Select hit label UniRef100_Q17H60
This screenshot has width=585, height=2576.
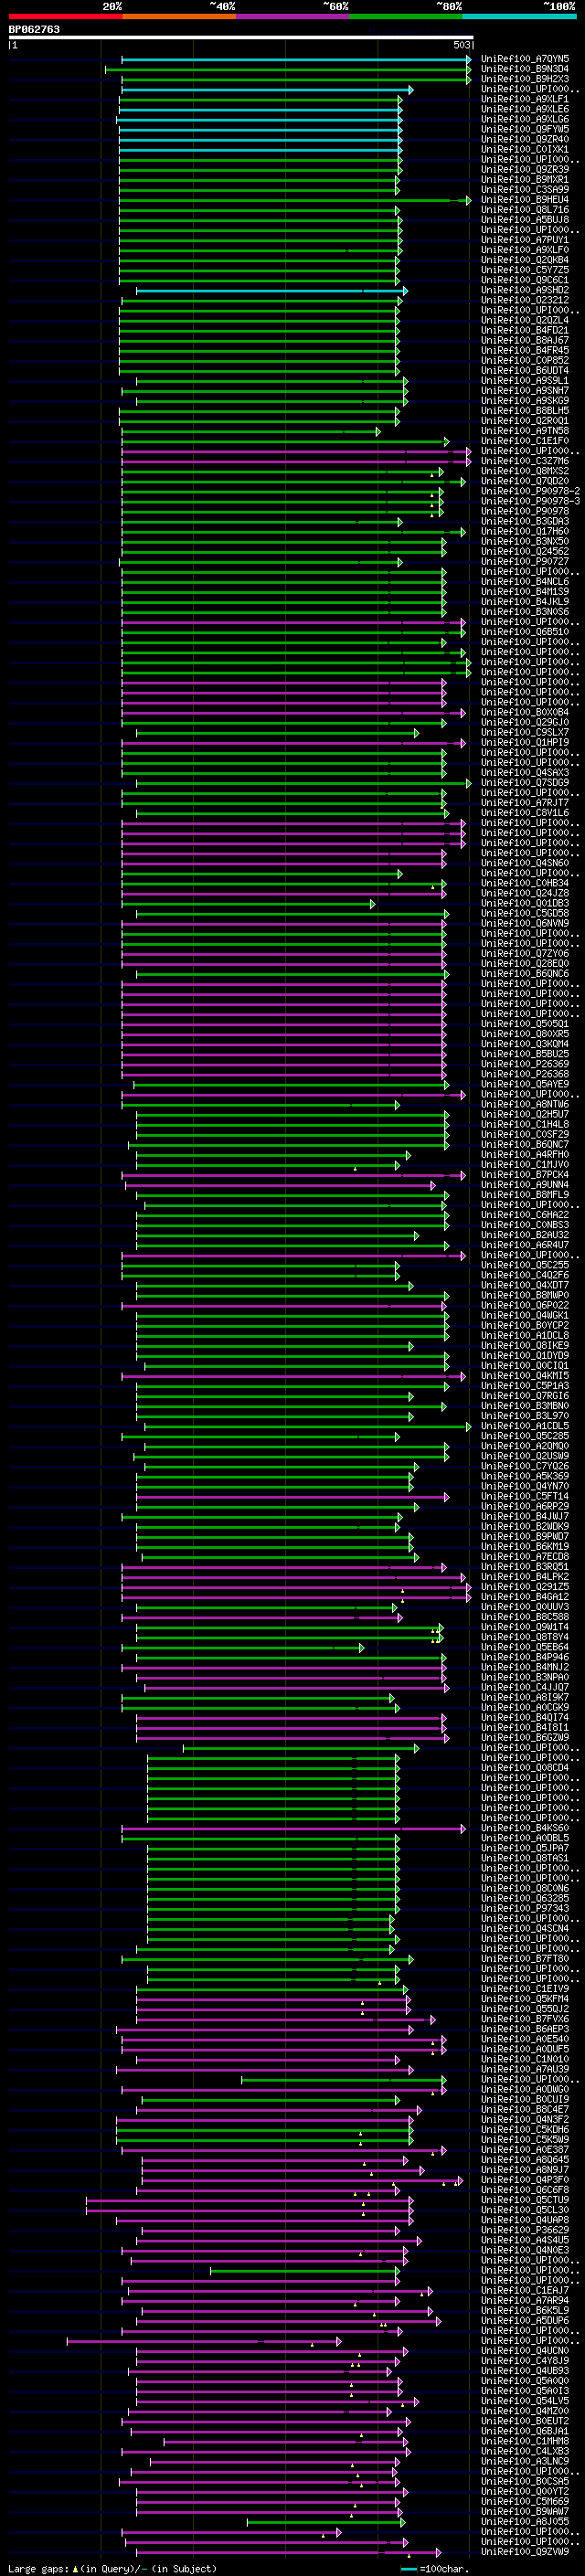525,531
